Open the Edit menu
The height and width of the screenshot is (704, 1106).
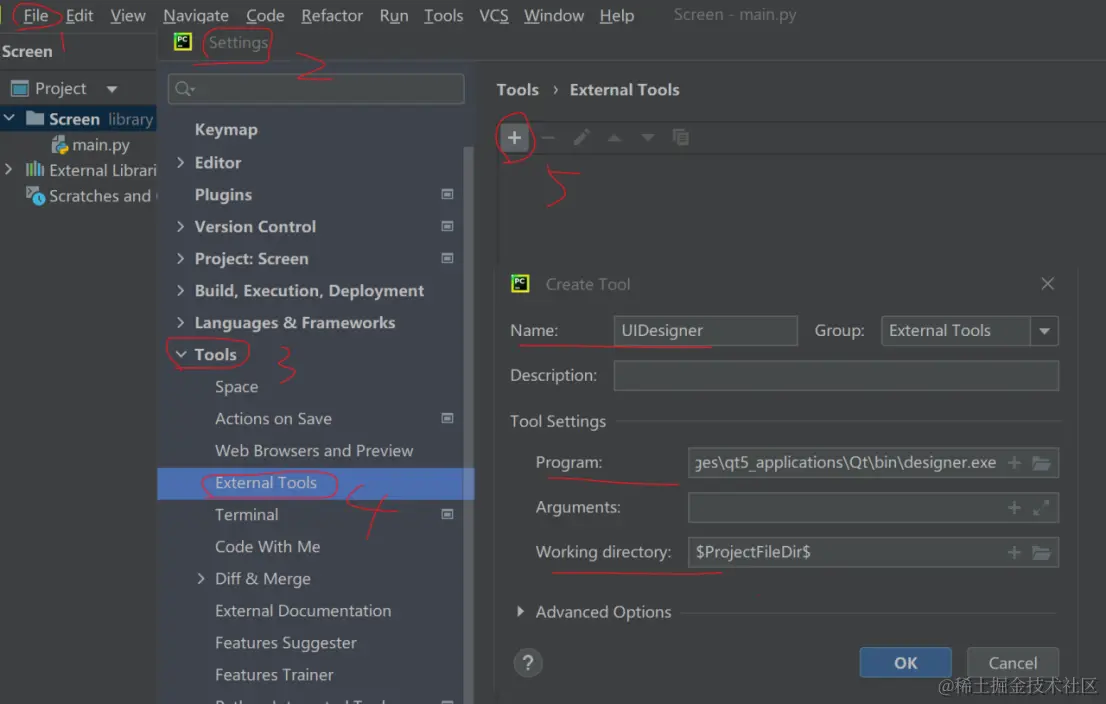[x=80, y=16]
